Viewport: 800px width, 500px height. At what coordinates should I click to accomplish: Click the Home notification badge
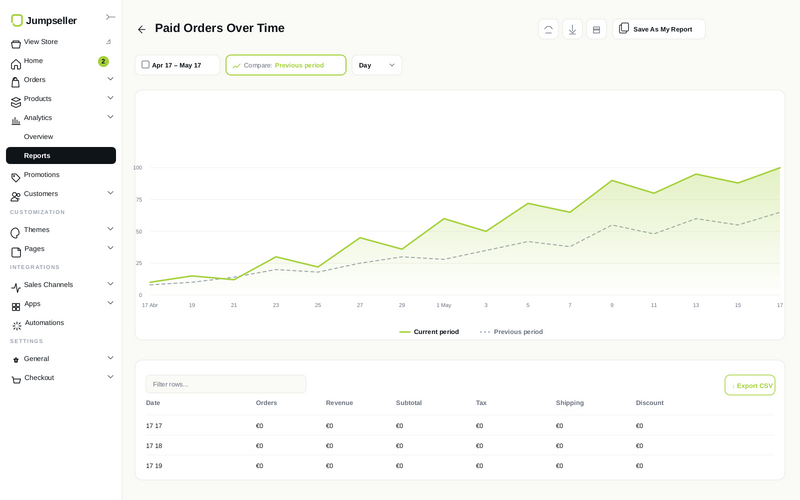pyautogui.click(x=103, y=61)
